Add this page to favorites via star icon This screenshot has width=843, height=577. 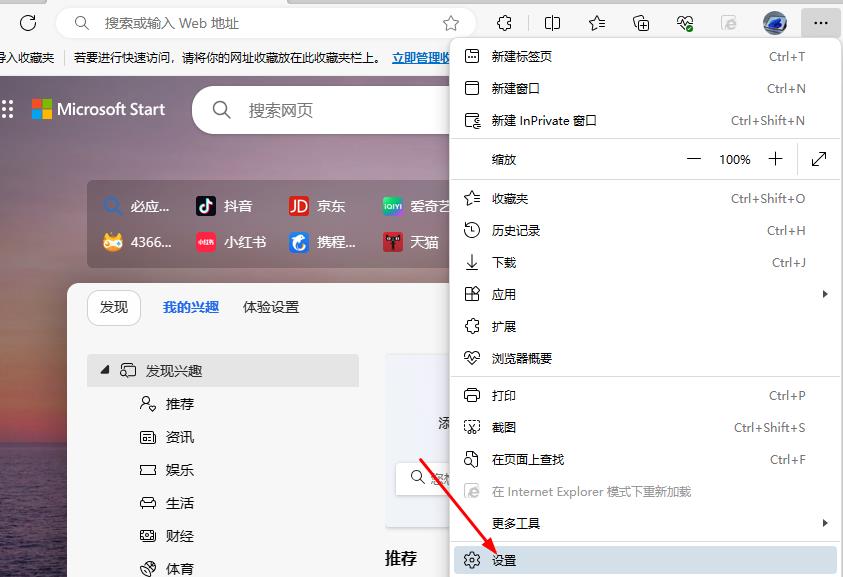click(451, 23)
